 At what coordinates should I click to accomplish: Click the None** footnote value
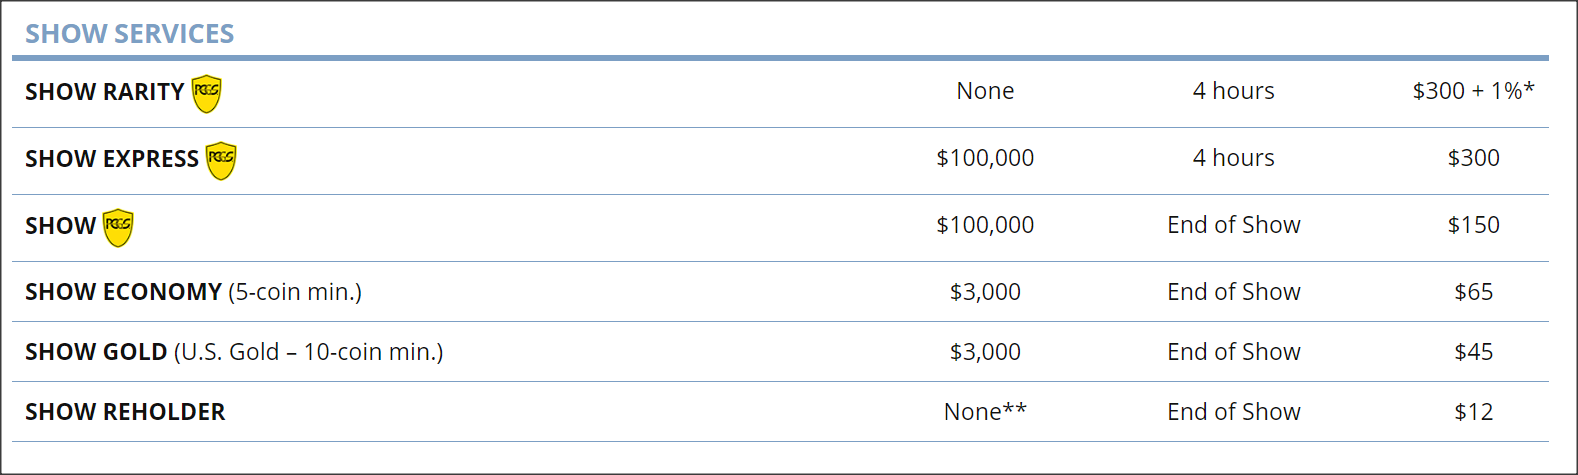(985, 412)
